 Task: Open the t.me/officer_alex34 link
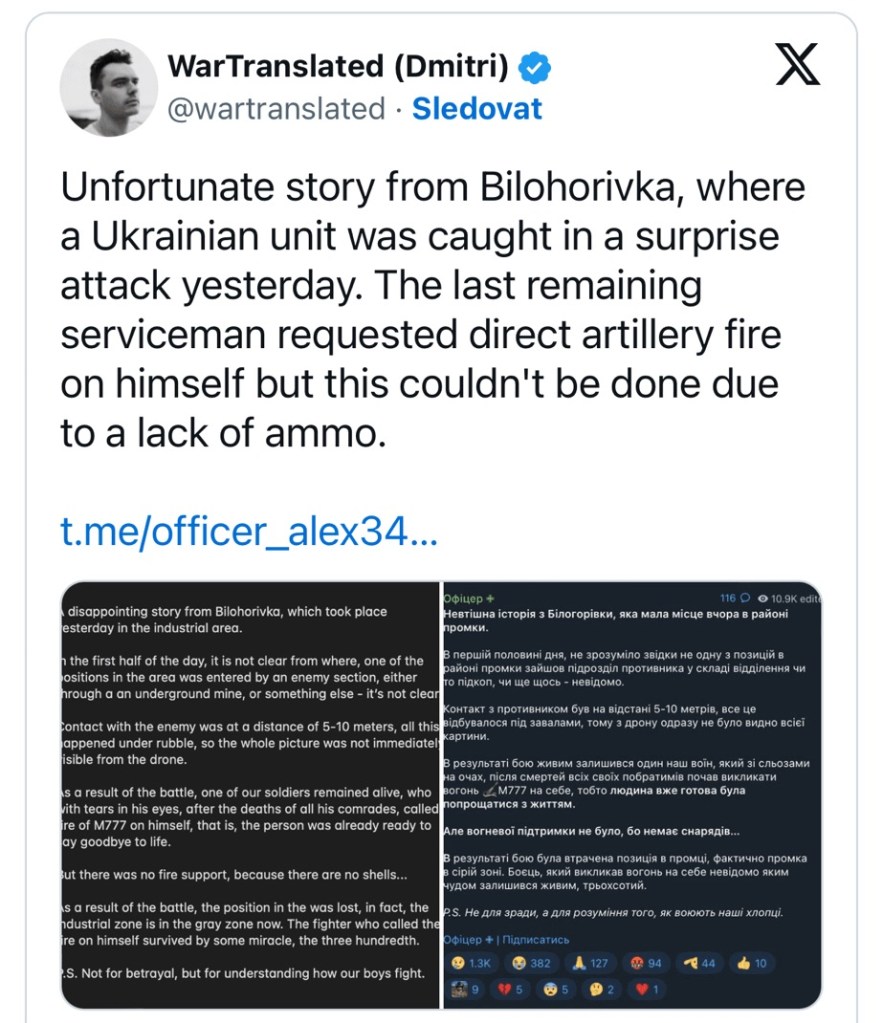tap(249, 532)
